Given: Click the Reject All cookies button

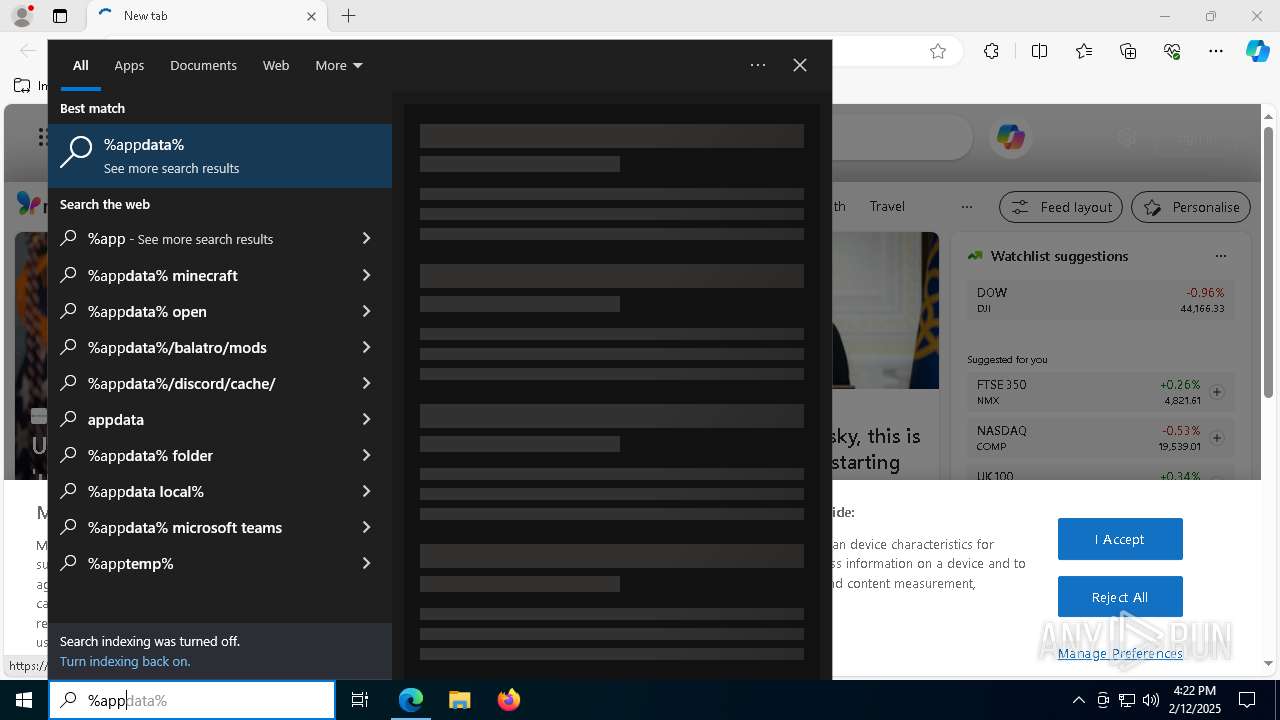Looking at the screenshot, I should pos(1120,597).
